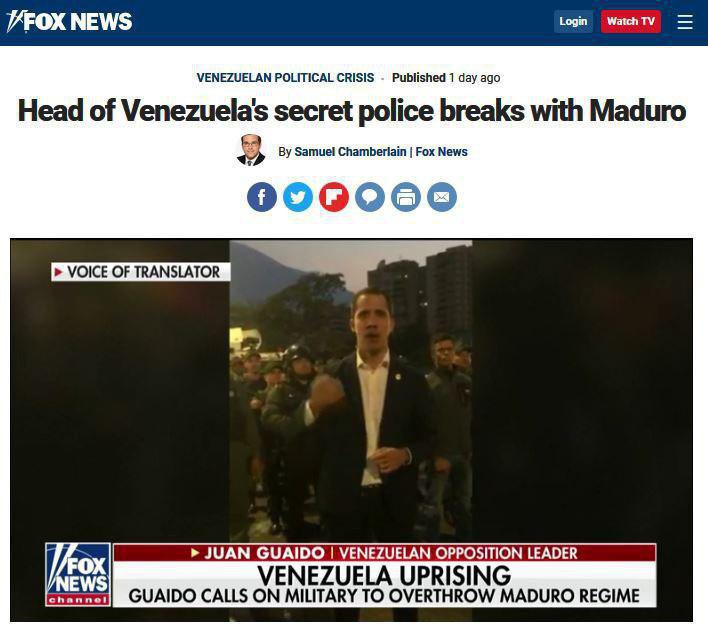
Task: Share article on Facebook icon
Action: (x=262, y=197)
